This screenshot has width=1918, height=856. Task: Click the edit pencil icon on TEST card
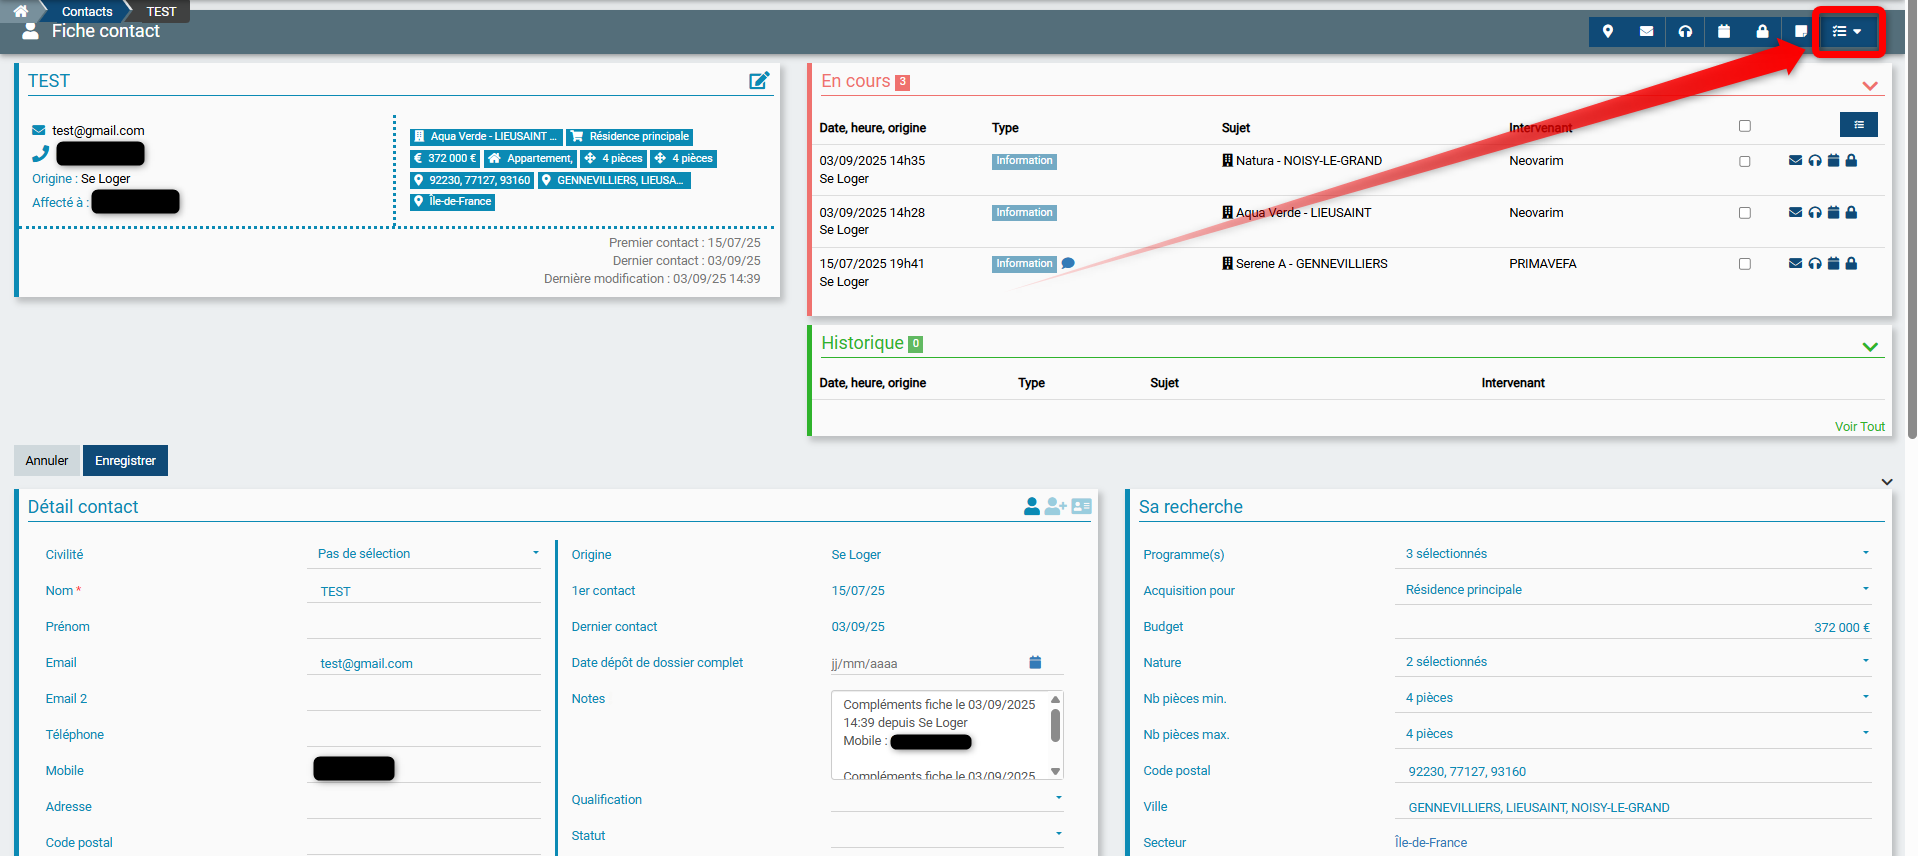(759, 81)
